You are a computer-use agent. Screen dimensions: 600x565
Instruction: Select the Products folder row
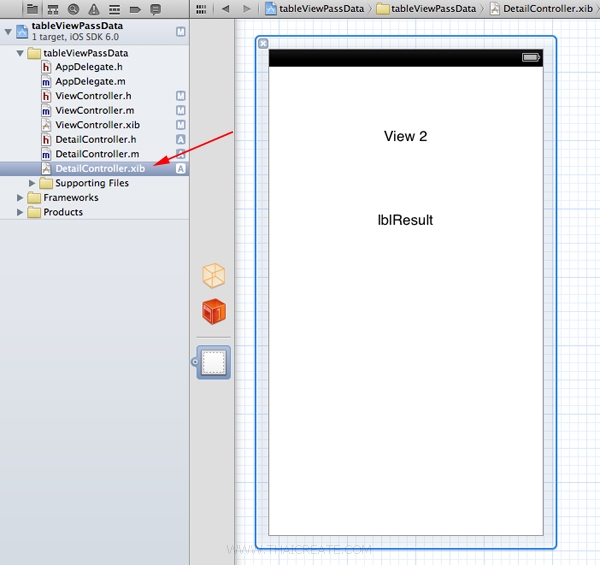[x=94, y=212]
